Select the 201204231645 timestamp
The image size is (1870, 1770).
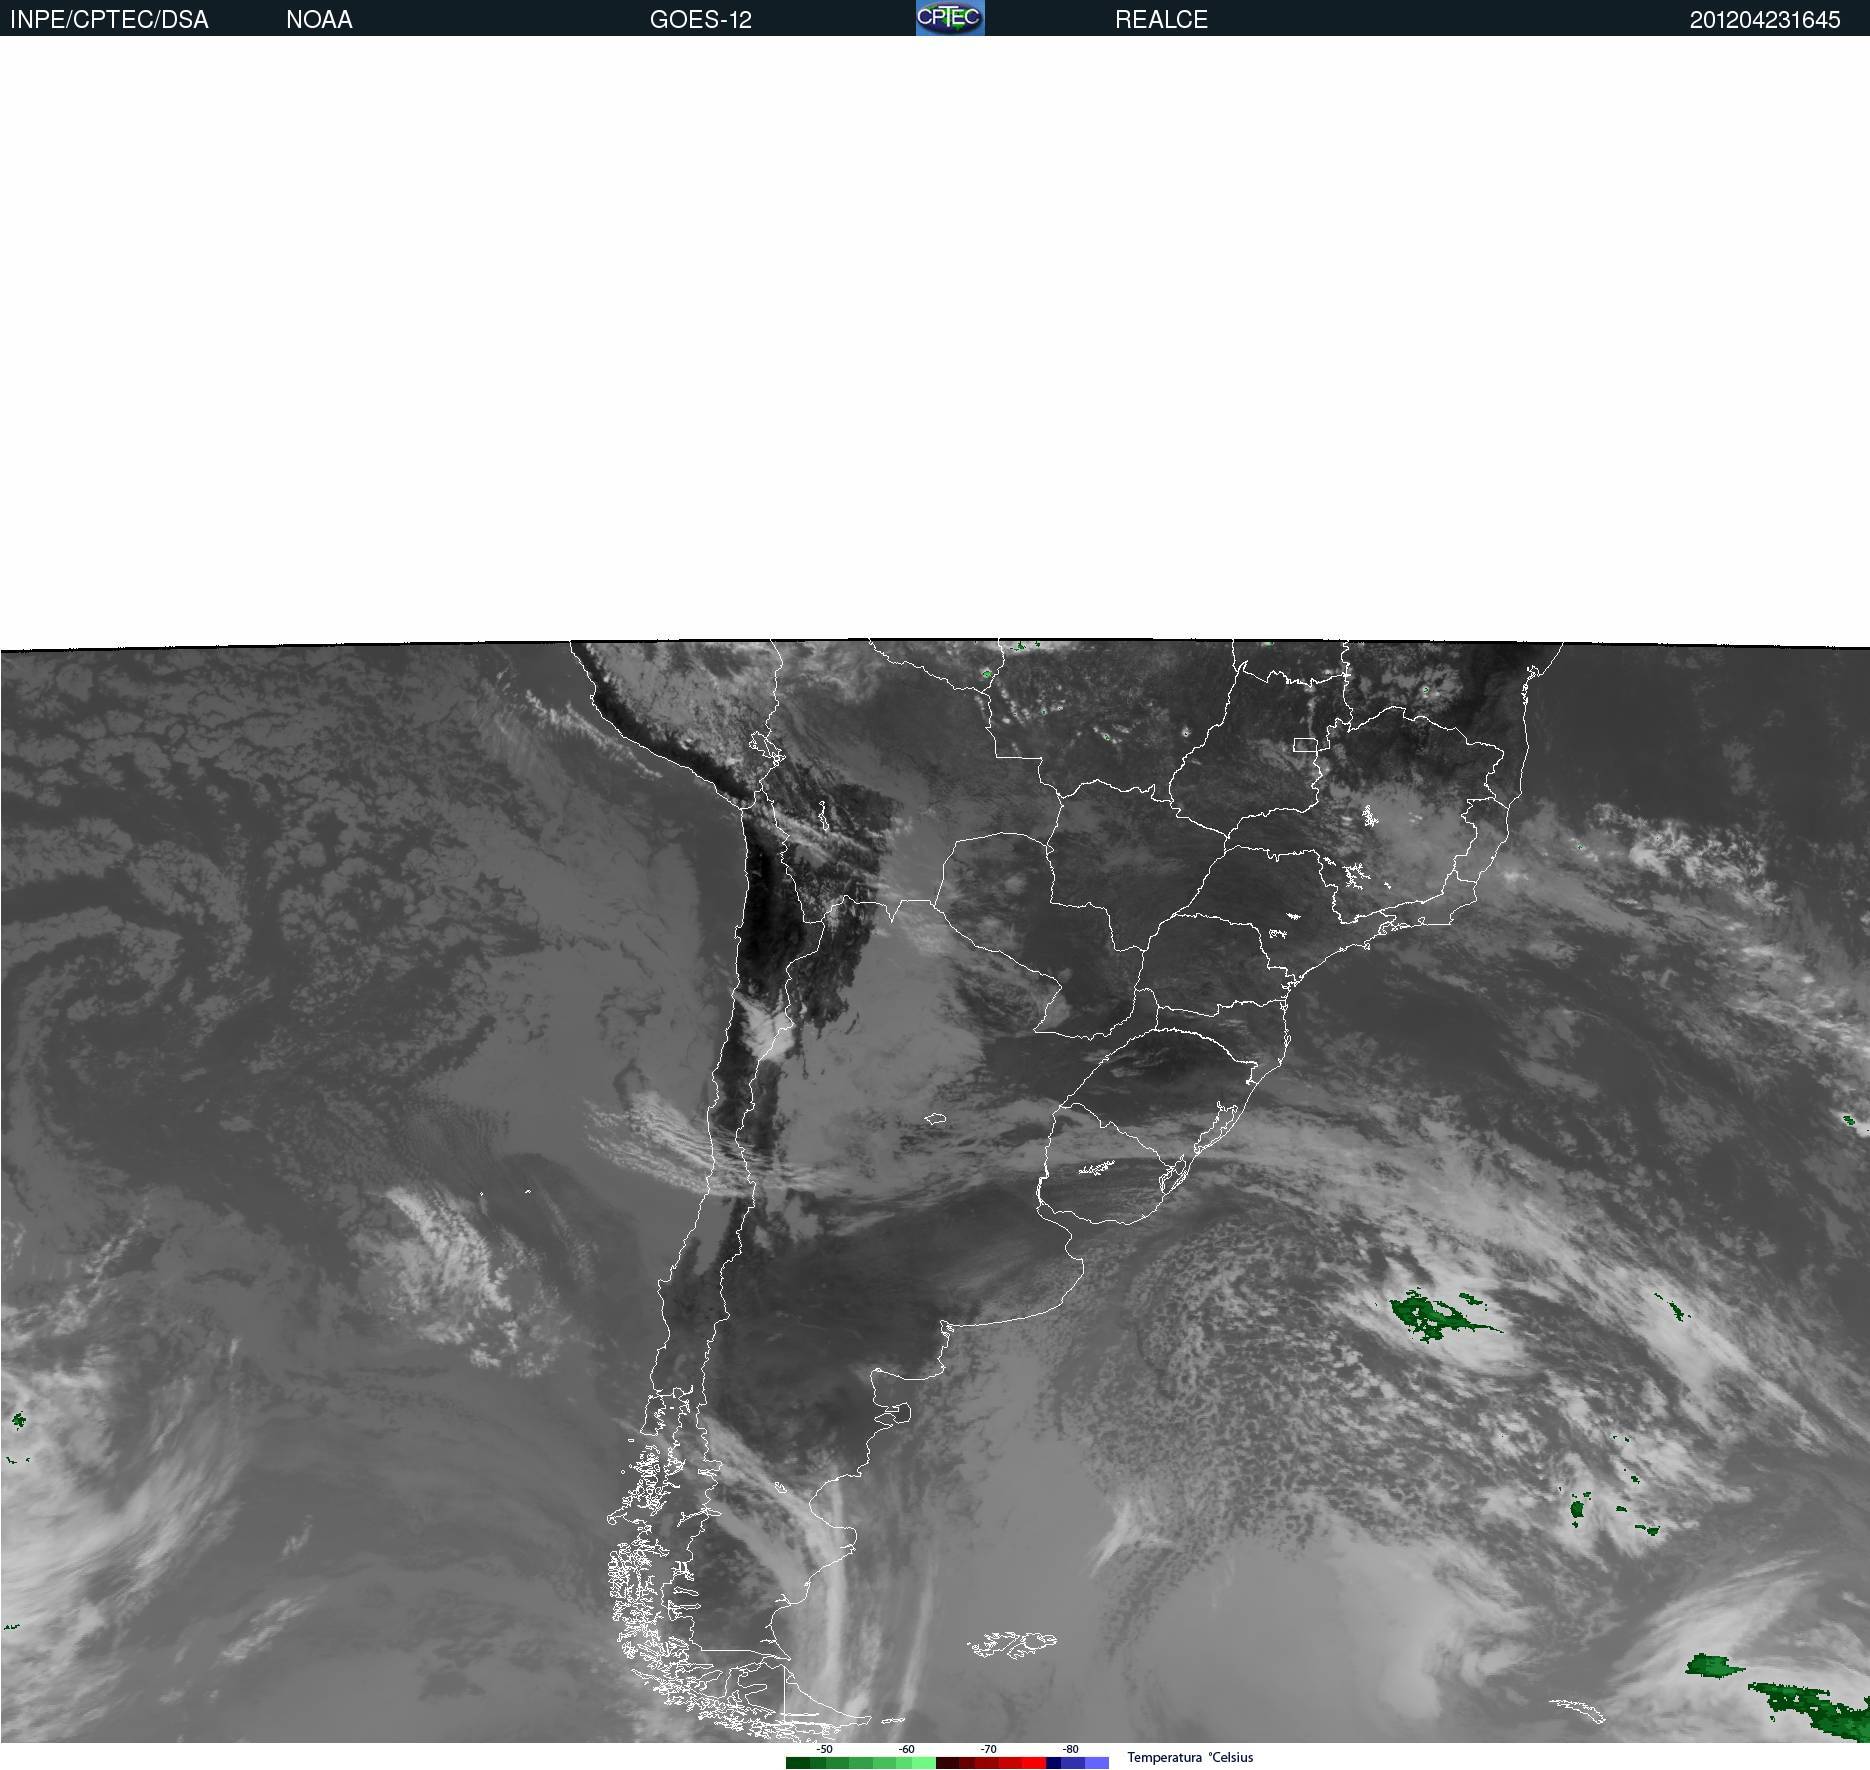click(1765, 20)
